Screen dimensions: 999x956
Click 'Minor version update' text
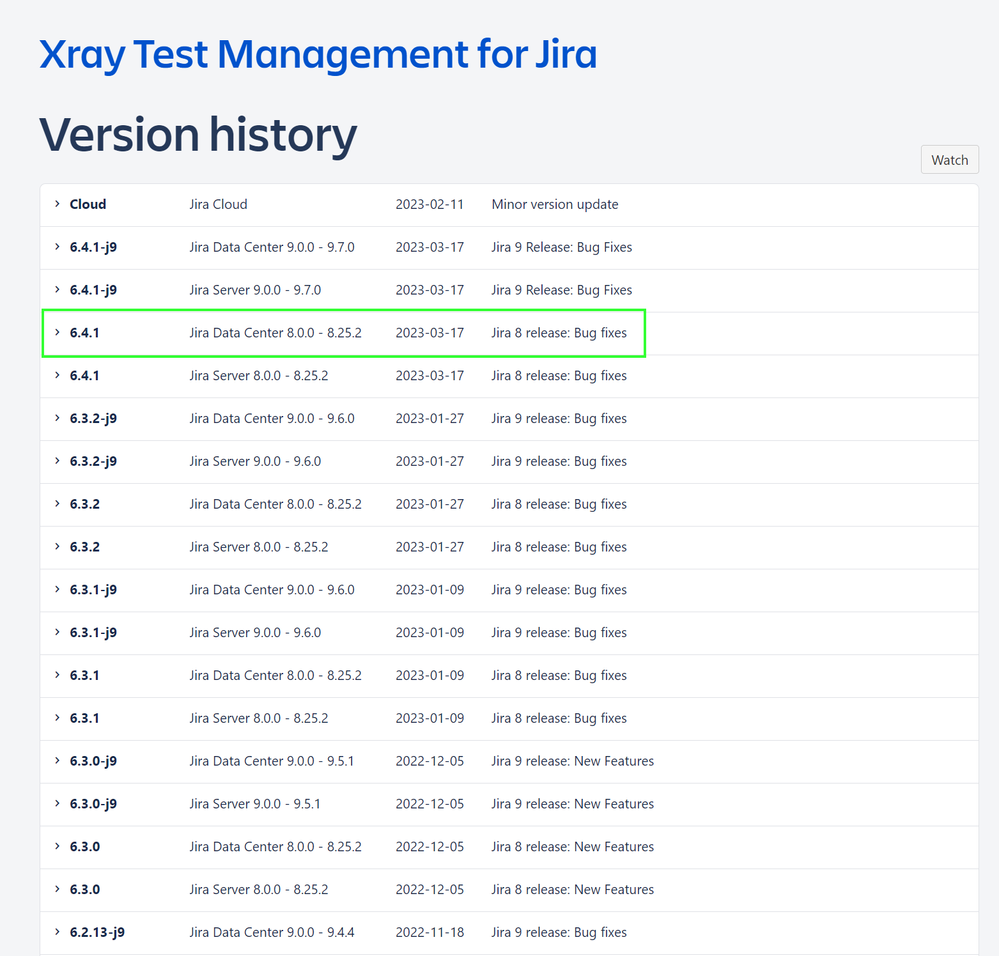(555, 204)
